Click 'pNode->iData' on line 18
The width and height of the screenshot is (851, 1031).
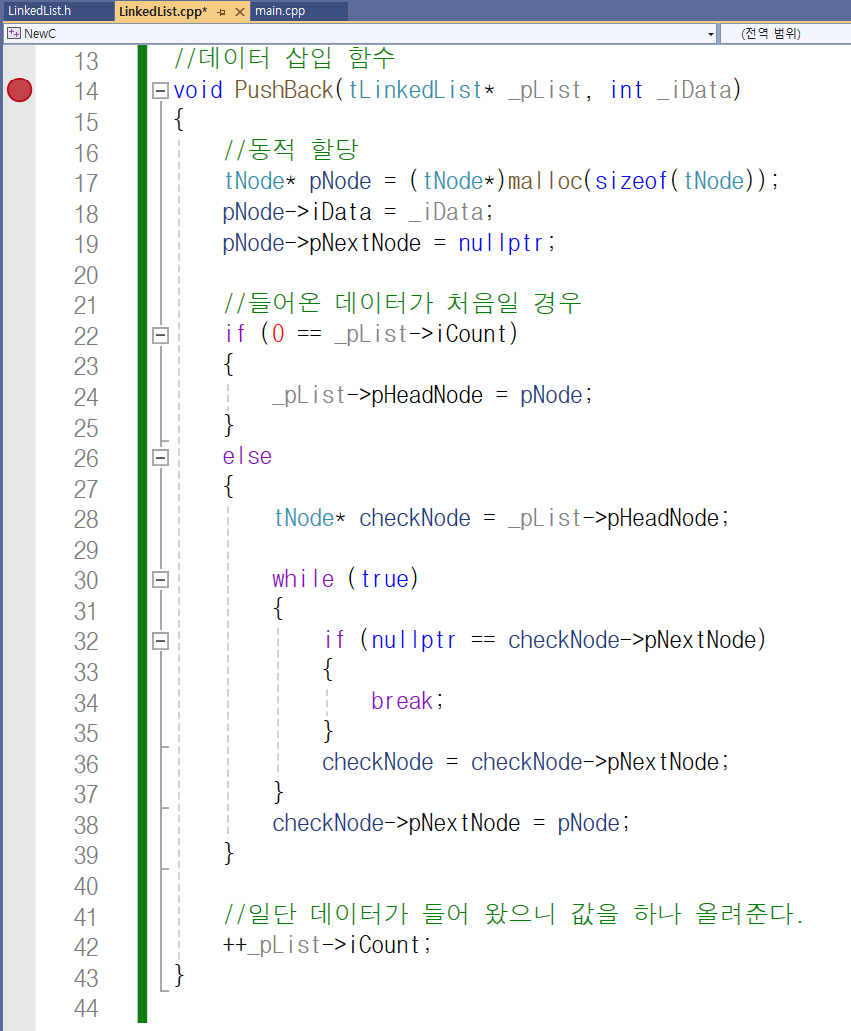pyautogui.click(x=297, y=212)
